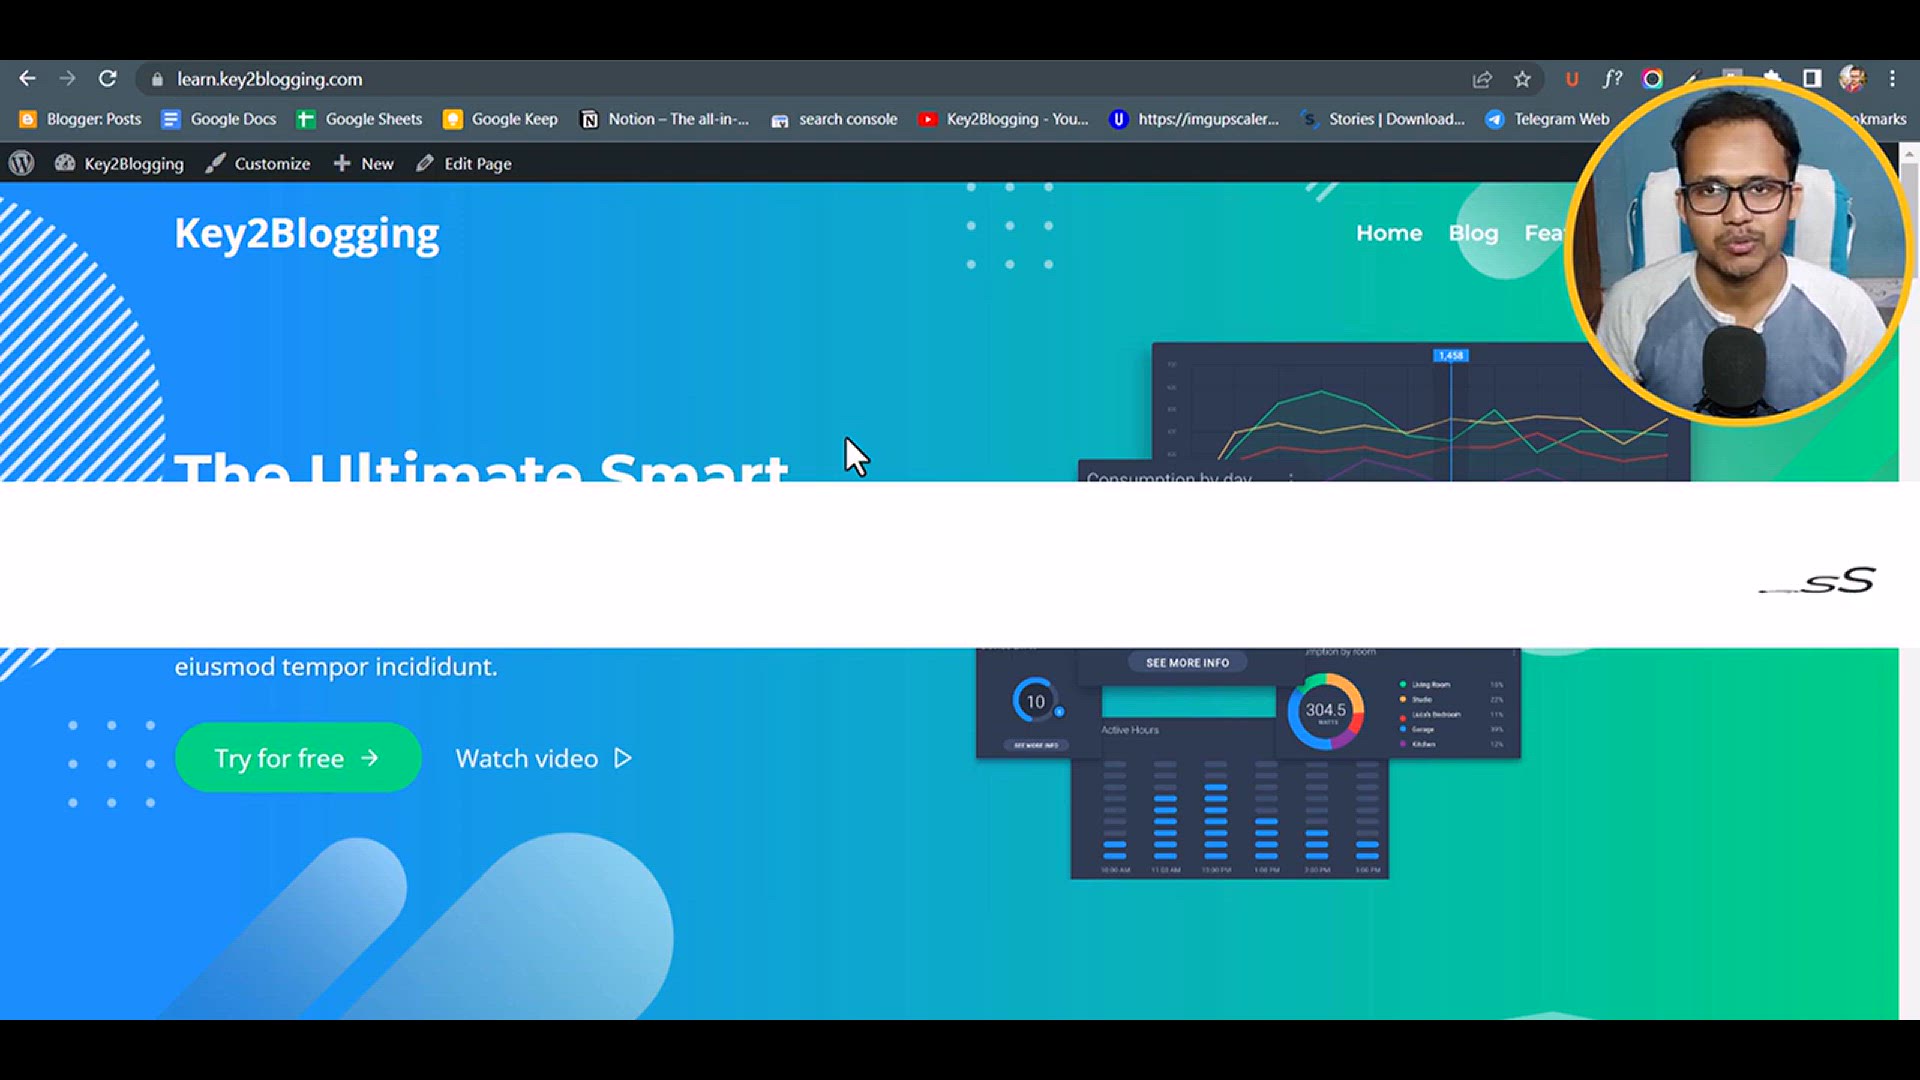1920x1080 pixels.
Task: Click the WordPress logo in admin bar
Action: 21,163
